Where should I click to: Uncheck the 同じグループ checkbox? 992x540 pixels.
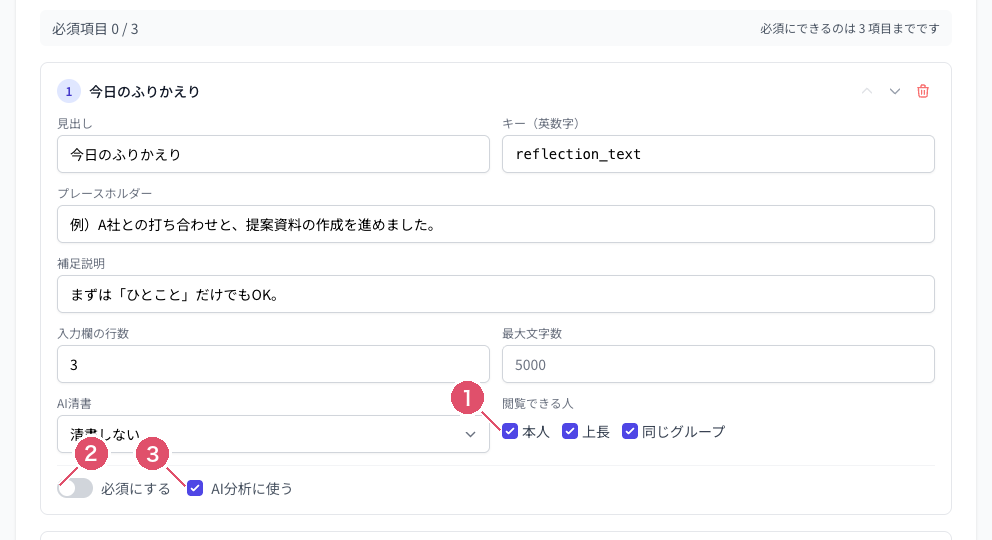click(629, 431)
